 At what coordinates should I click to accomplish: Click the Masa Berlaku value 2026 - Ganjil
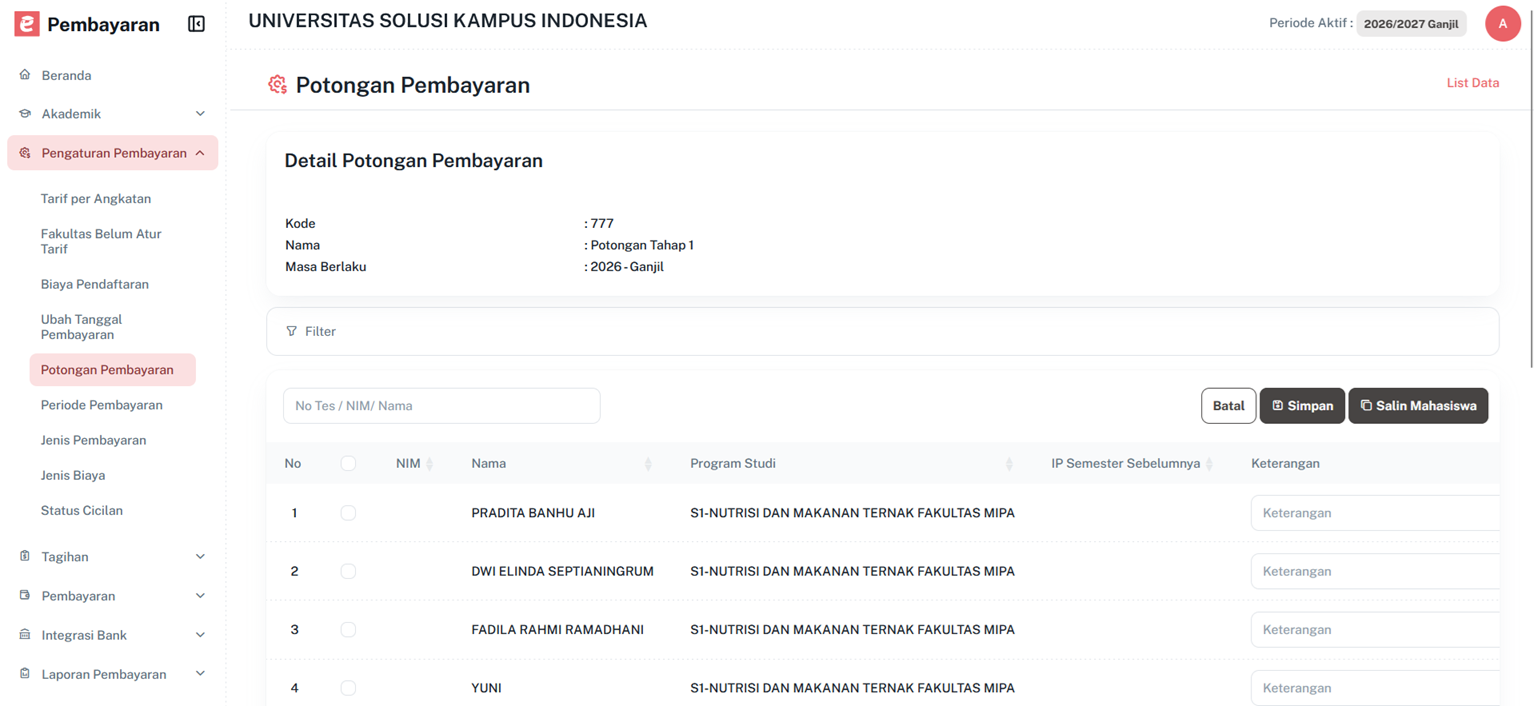click(x=627, y=267)
